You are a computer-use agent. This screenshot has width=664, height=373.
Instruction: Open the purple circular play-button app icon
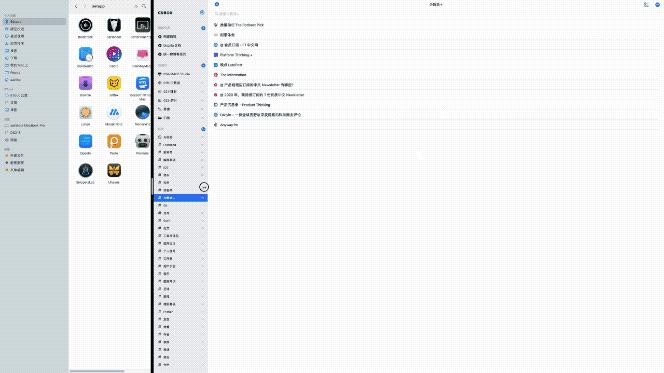[114, 54]
